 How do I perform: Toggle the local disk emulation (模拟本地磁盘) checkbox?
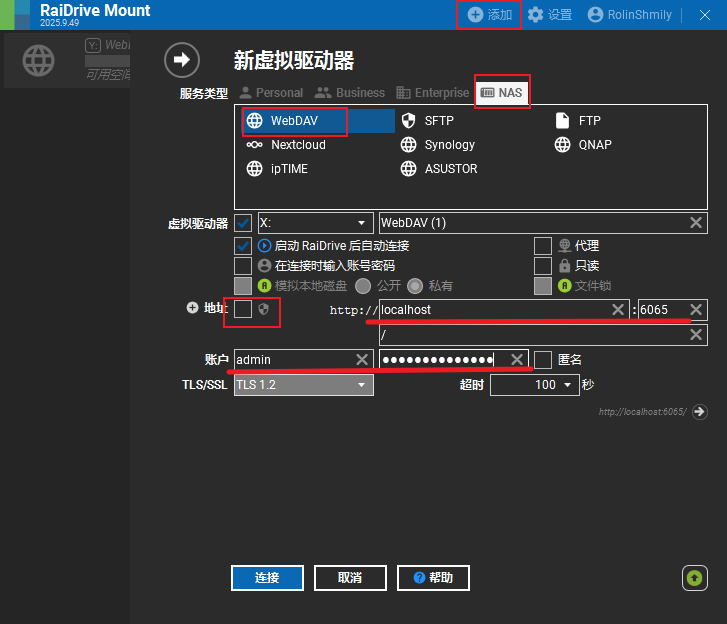click(x=243, y=286)
